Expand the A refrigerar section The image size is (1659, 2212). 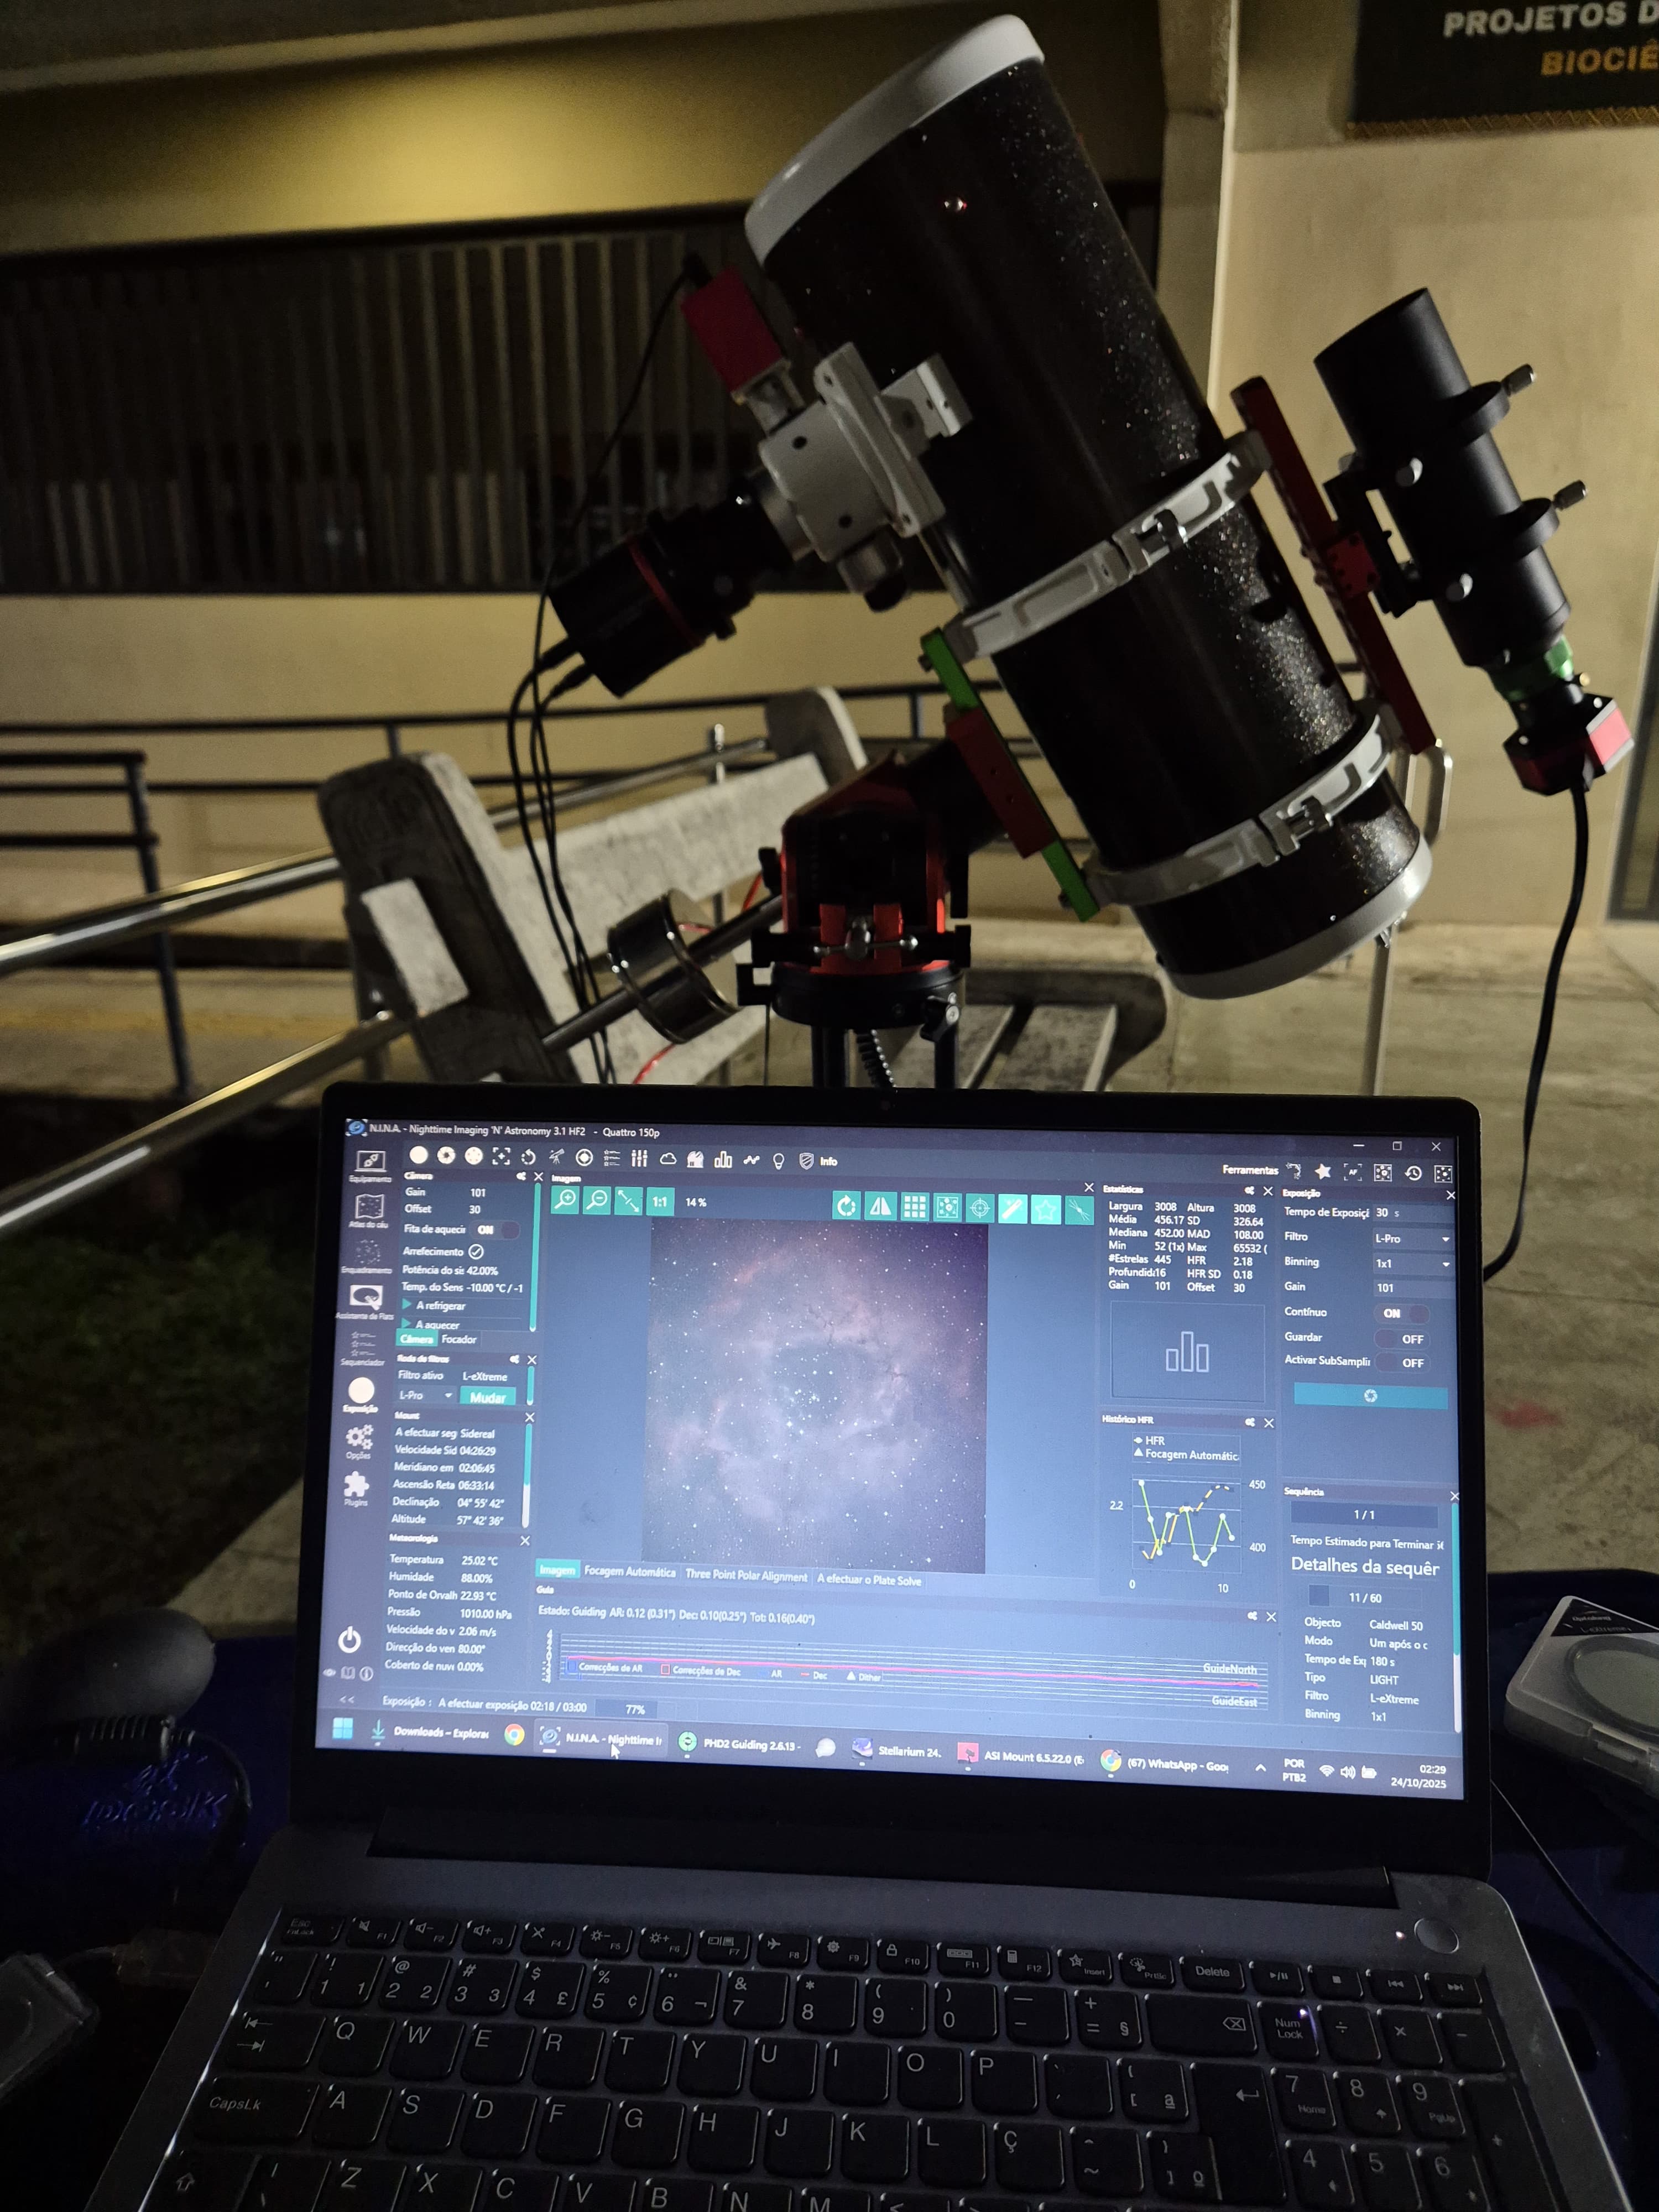coord(407,1305)
